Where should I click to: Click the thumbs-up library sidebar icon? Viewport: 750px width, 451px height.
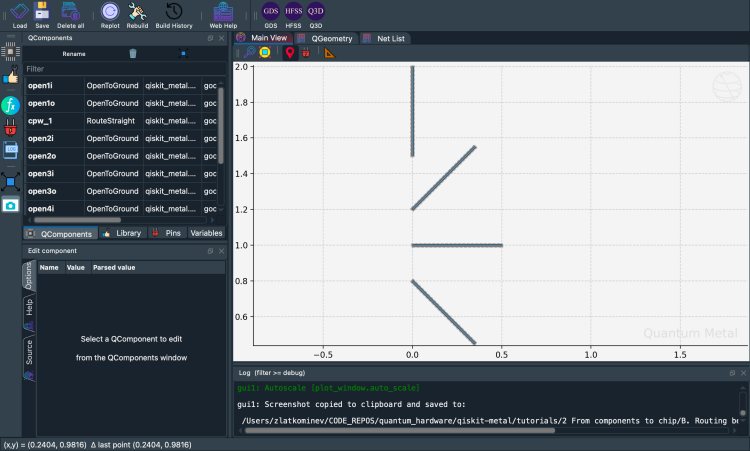click(11, 76)
